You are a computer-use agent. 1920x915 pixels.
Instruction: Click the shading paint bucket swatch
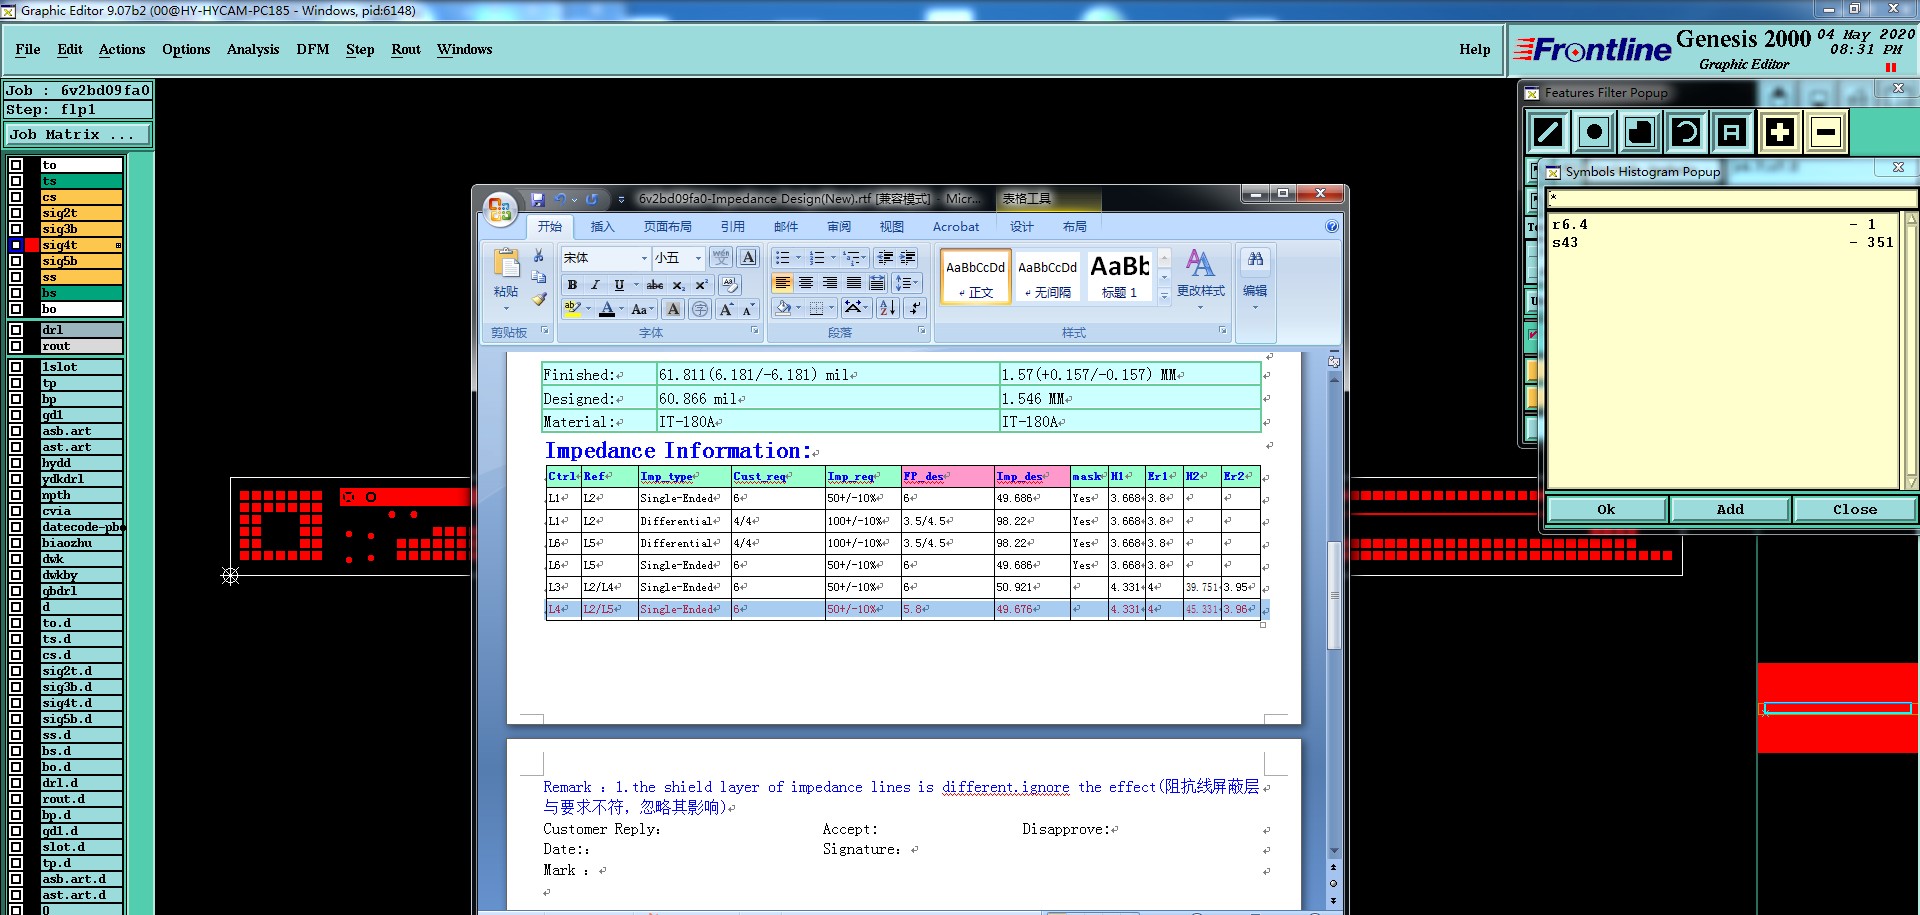(784, 308)
